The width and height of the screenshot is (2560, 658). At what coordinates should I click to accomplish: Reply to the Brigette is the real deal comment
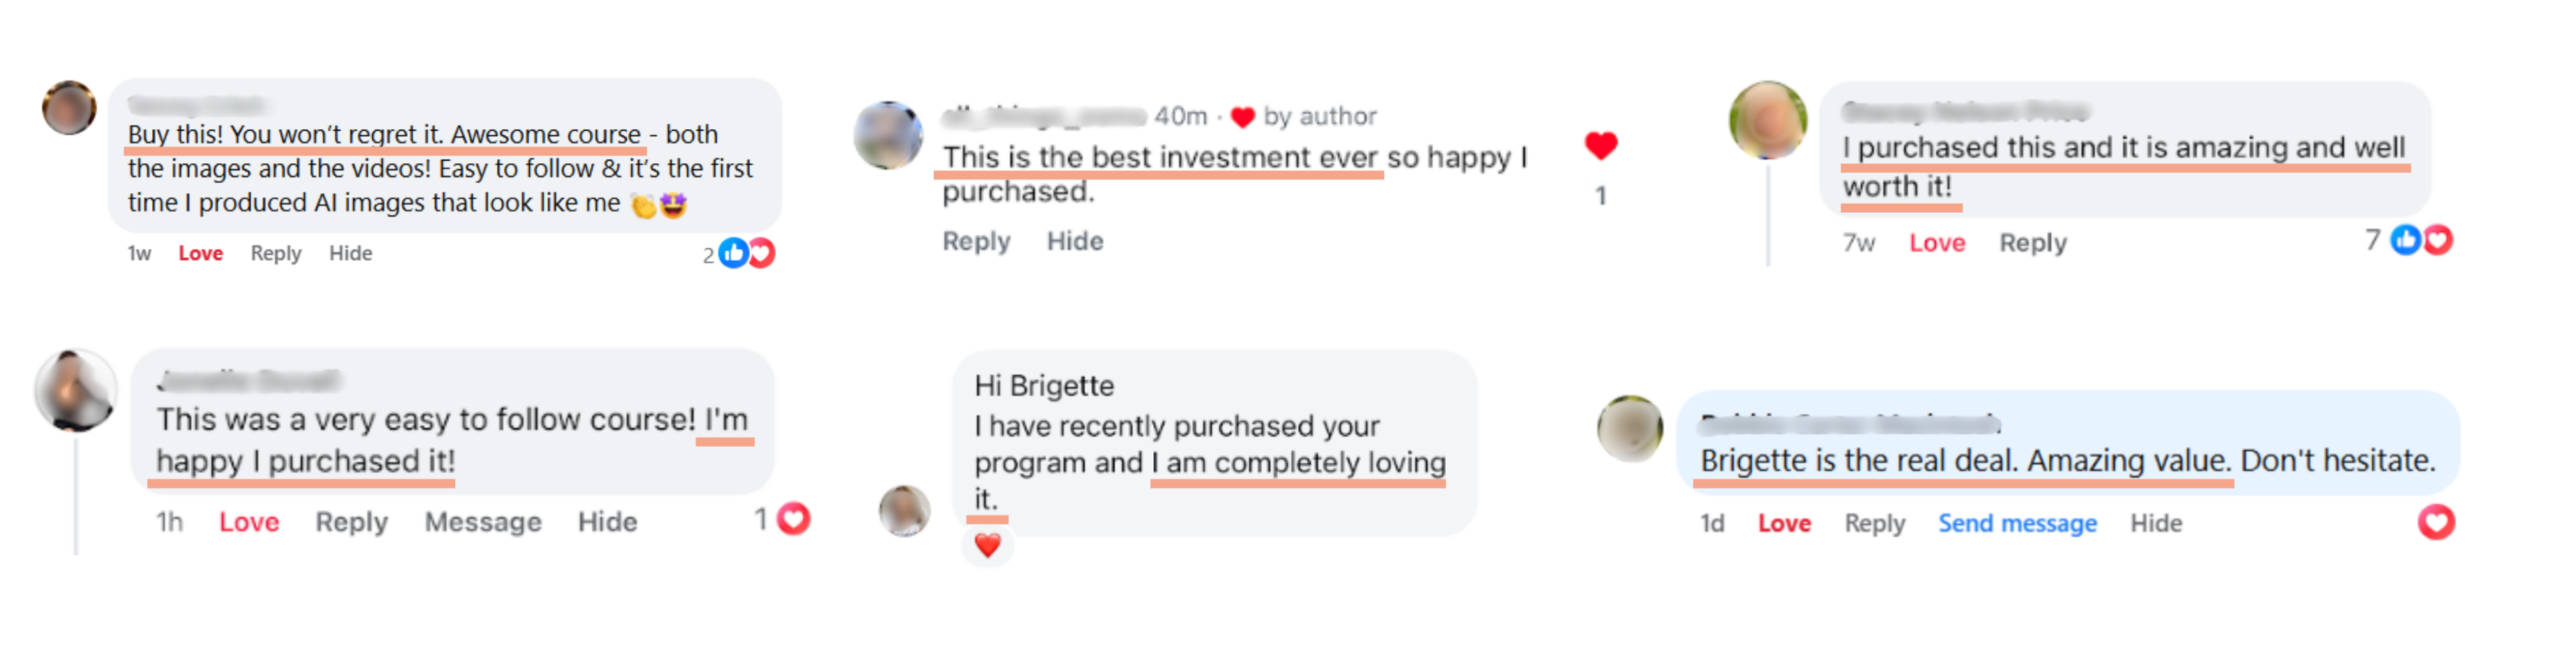[1874, 523]
